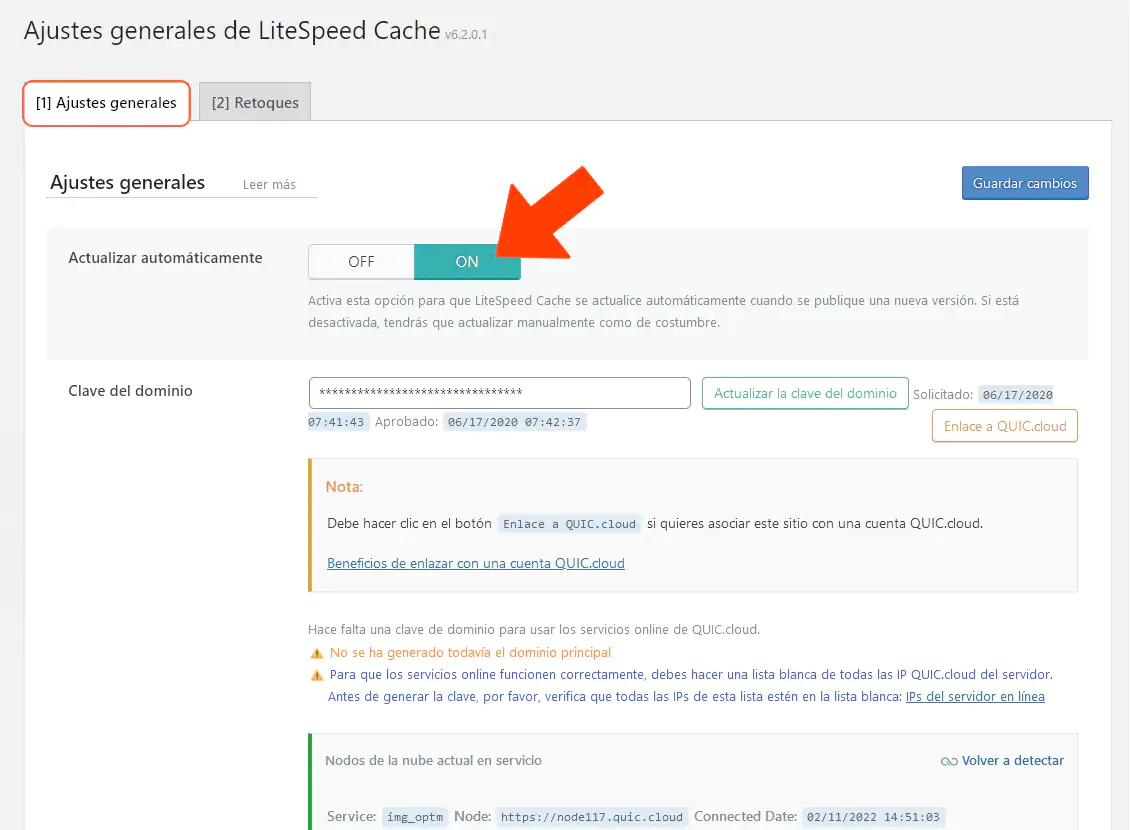Viewport: 1130px width, 830px height.
Task: Open Beneficios de enlazar con QUIC.cloud link
Action: point(476,563)
